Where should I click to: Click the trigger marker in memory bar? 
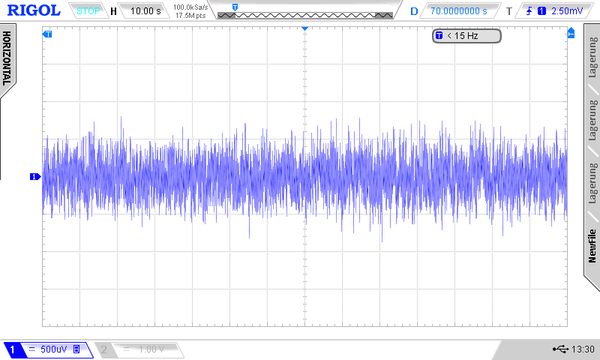[235, 7]
